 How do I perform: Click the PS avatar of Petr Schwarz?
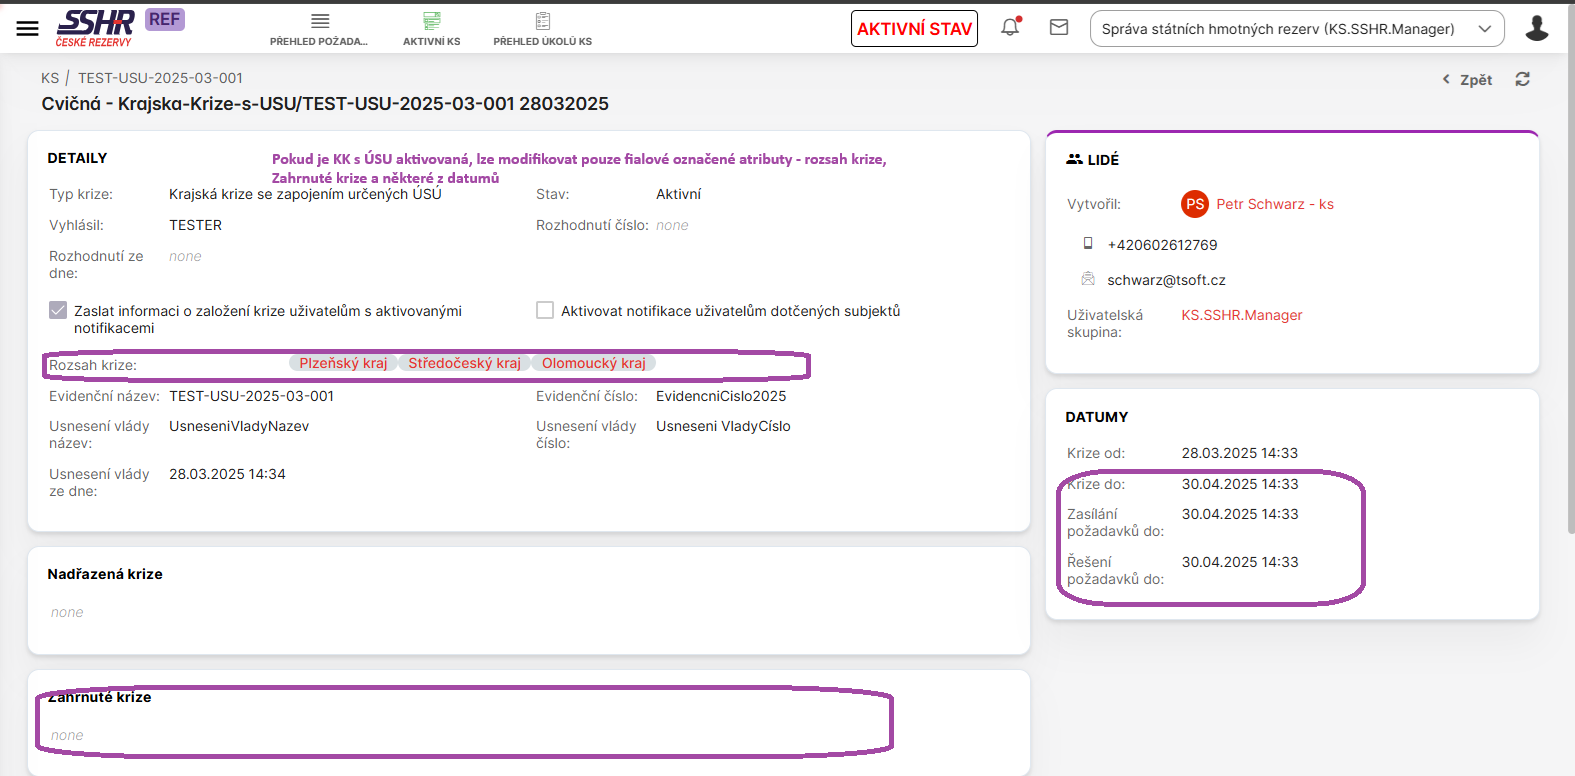click(1194, 204)
